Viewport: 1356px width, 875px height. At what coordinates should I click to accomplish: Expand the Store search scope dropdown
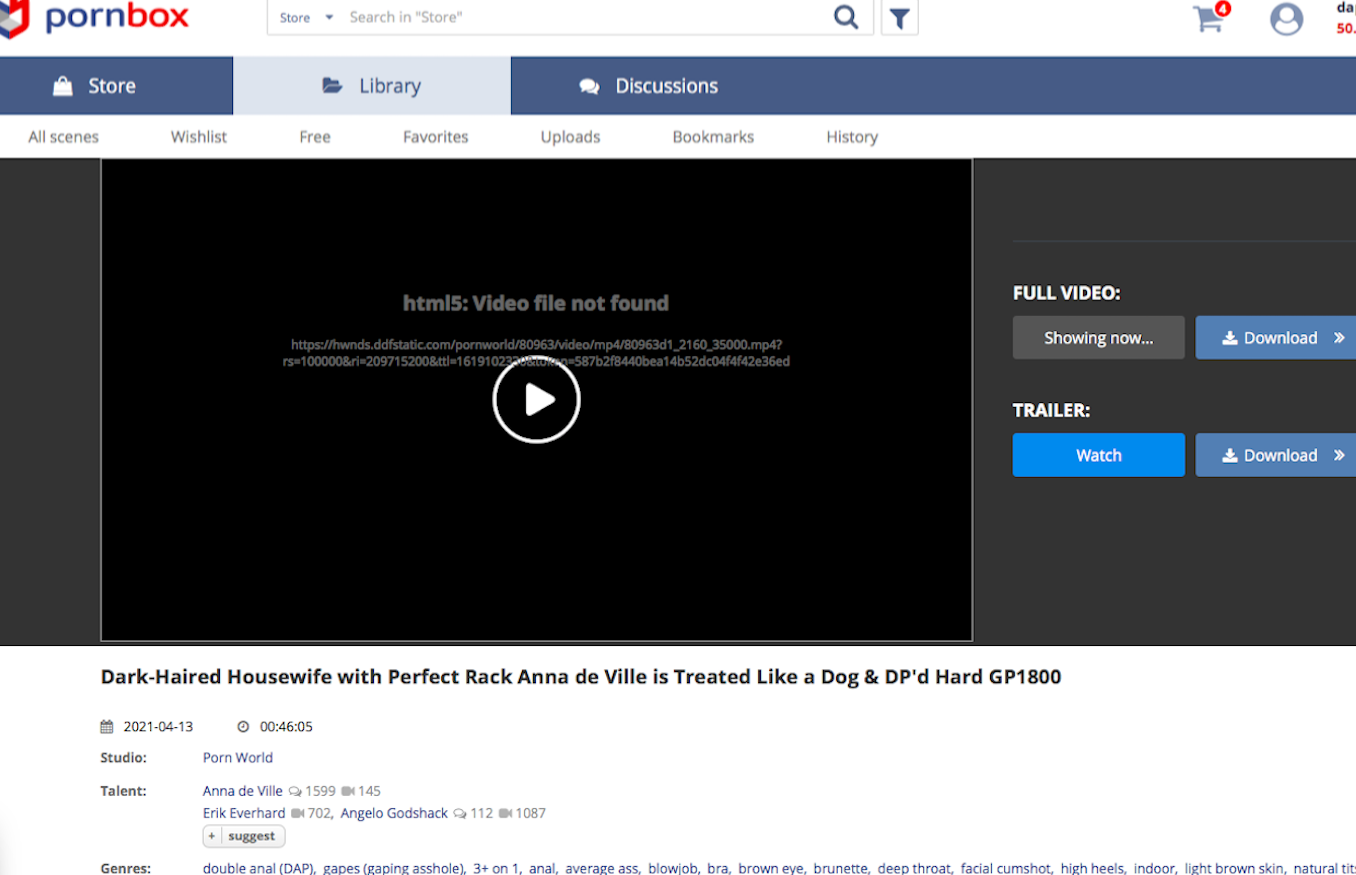coord(329,18)
